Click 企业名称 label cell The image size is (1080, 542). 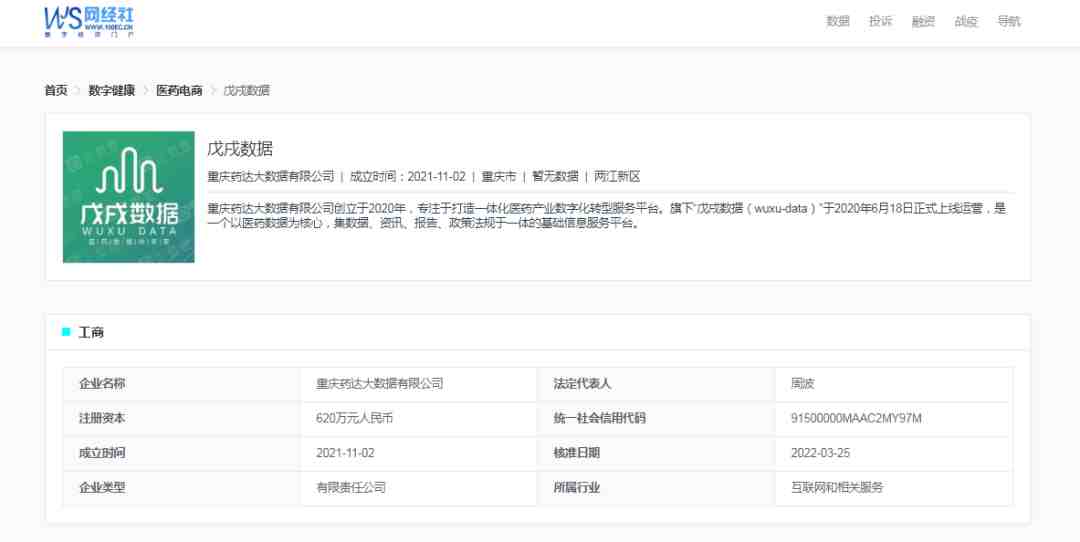point(182,384)
